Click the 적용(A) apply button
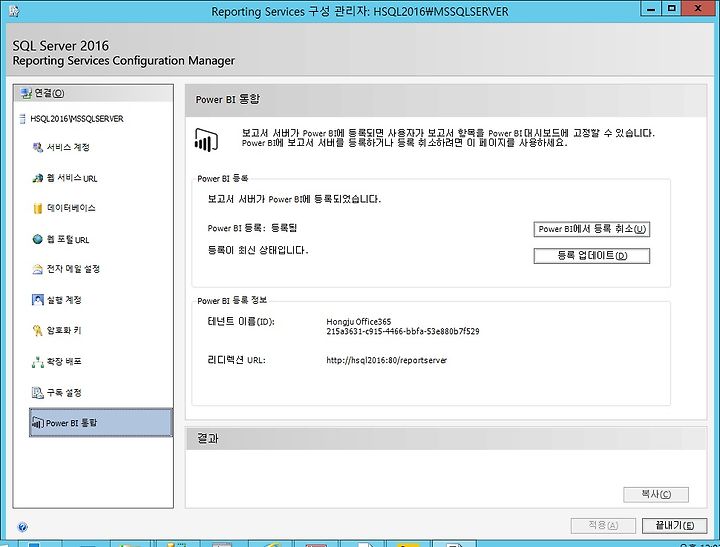This screenshot has height=547, width=720. point(603,525)
